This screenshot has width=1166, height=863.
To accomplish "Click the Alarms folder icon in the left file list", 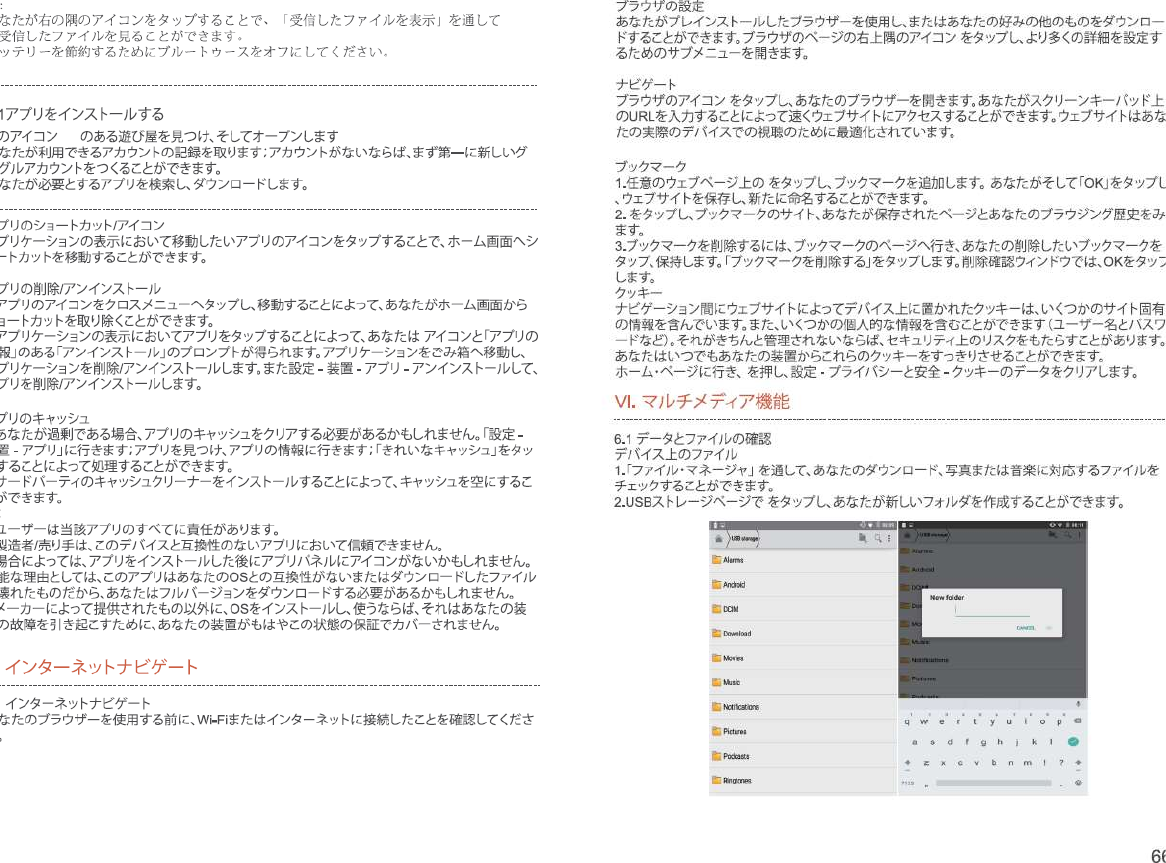I will pos(717,560).
